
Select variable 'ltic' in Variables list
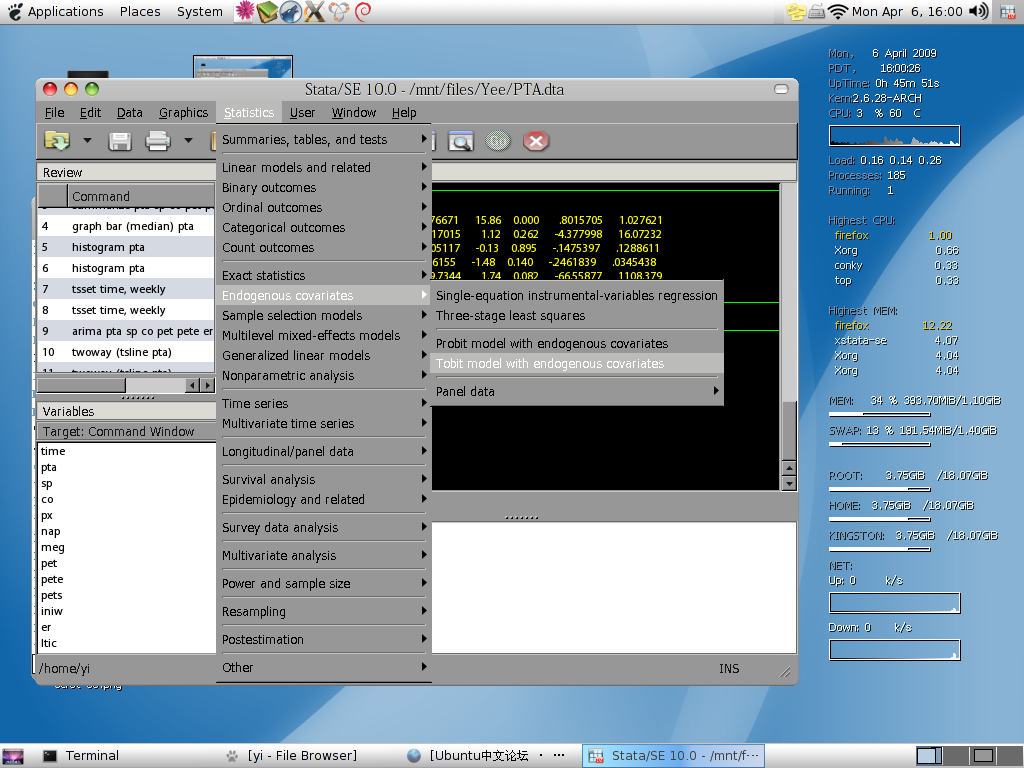click(49, 643)
